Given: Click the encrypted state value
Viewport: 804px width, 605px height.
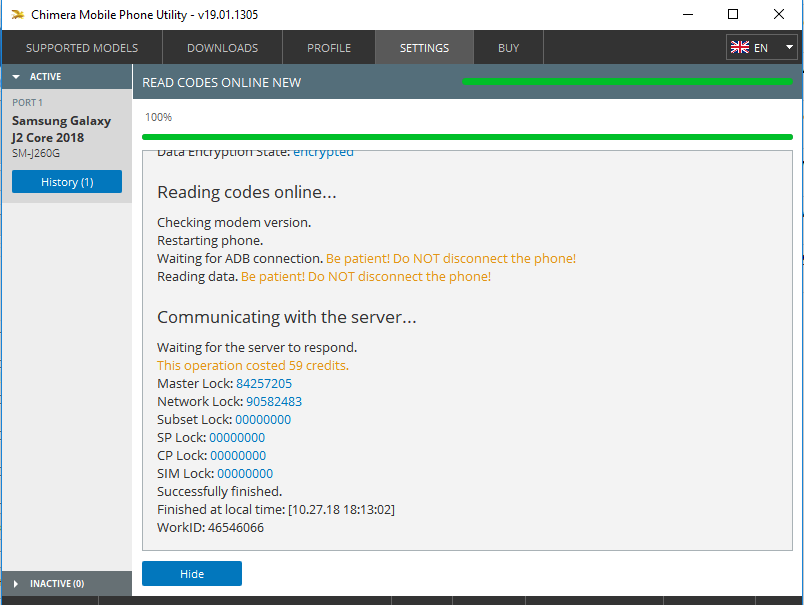Looking at the screenshot, I should coord(323,153).
